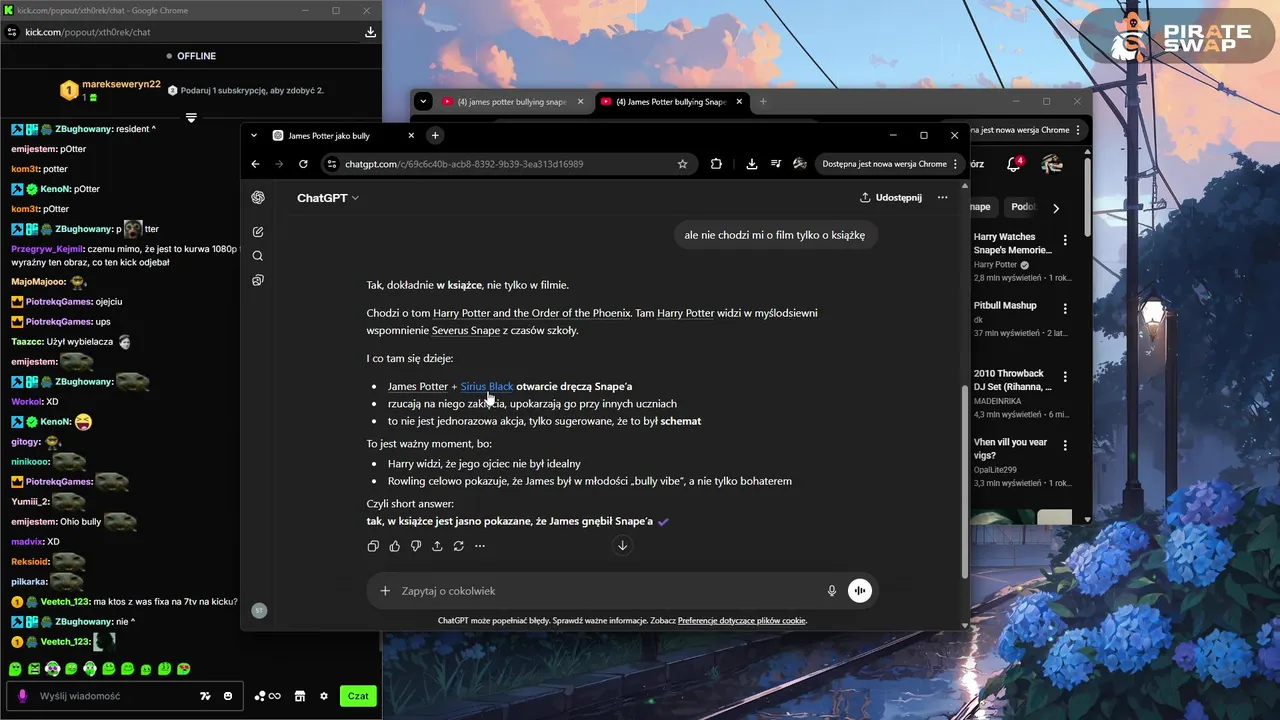The width and height of the screenshot is (1280, 720).
Task: Open search chats icon in ChatGPT sidebar
Action: [258, 256]
